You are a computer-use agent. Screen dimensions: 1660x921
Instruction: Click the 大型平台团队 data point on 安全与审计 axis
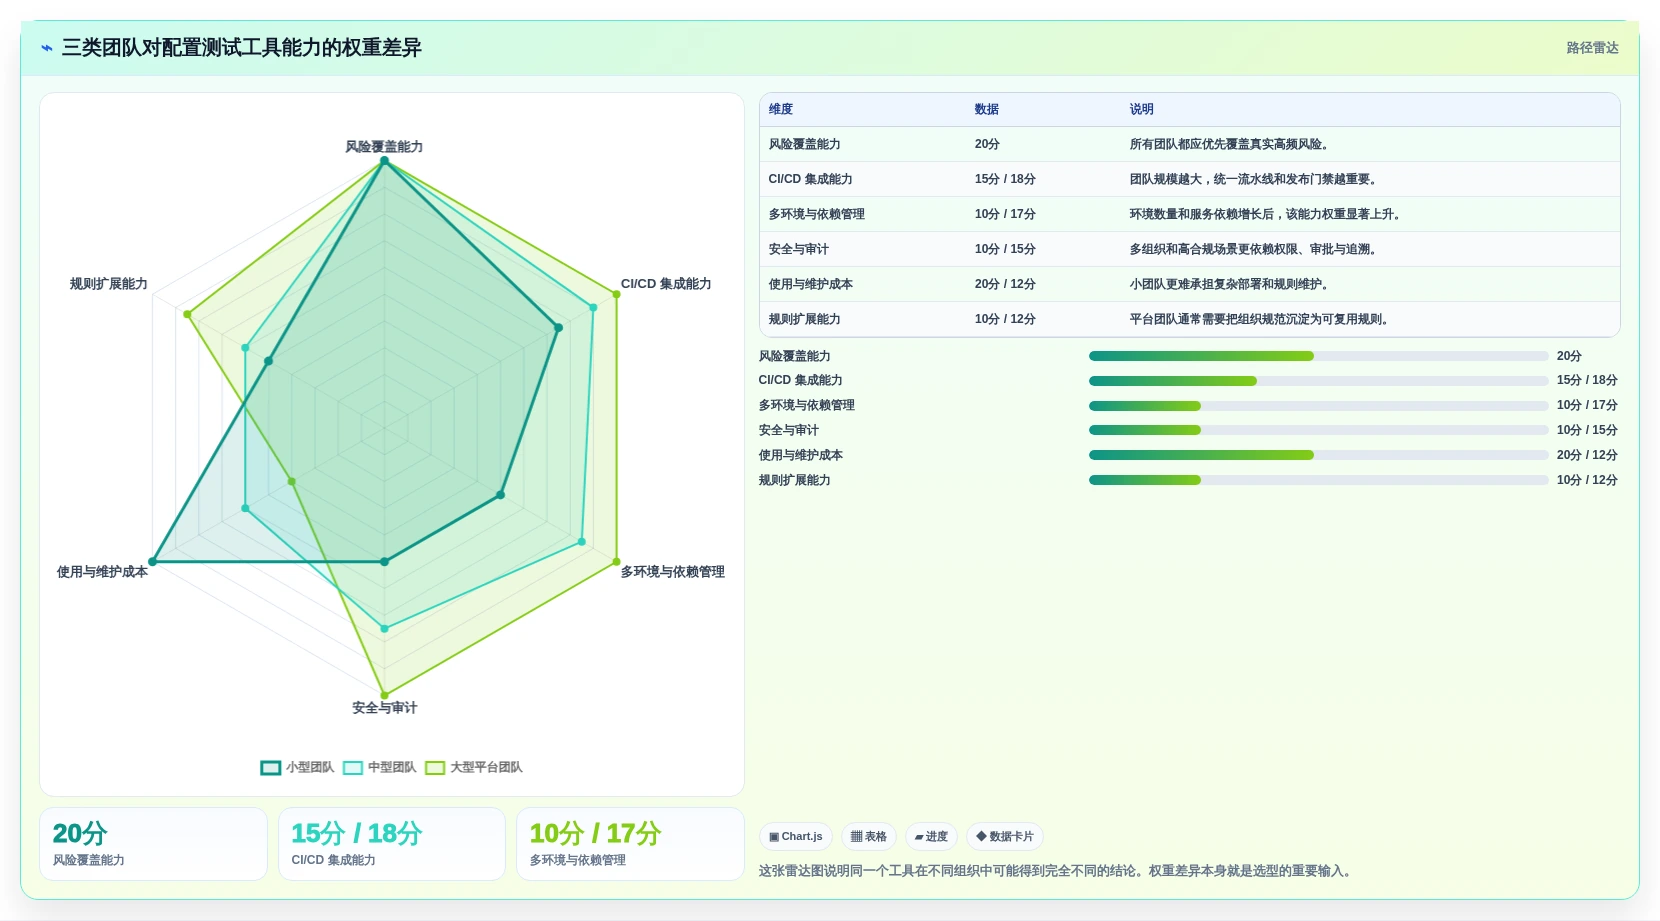384,695
